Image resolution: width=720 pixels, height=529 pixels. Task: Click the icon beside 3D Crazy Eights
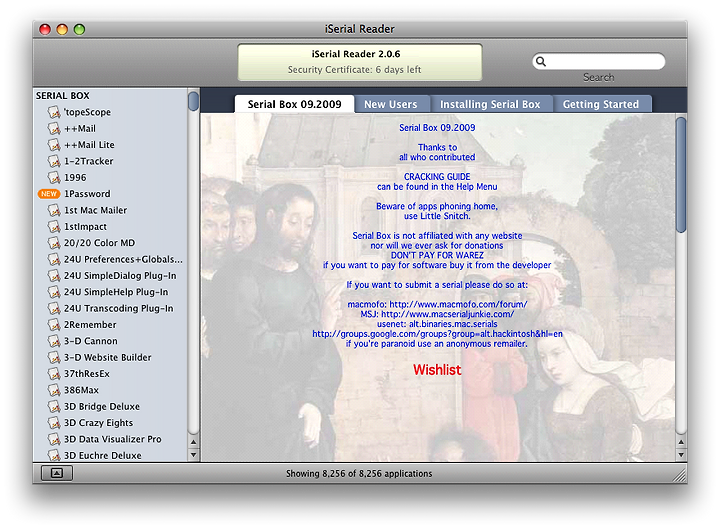(54, 423)
